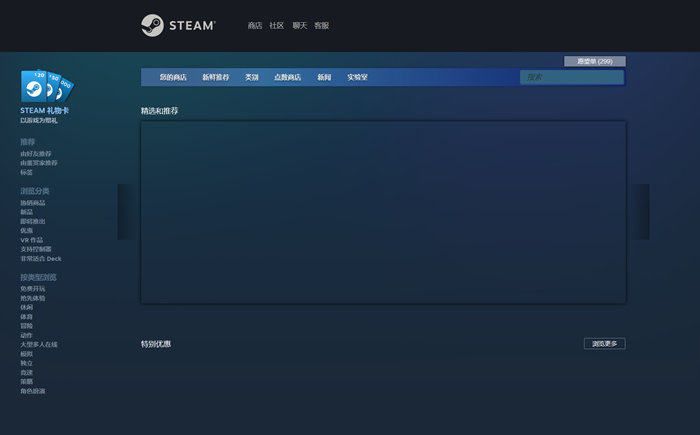Image resolution: width=700 pixels, height=435 pixels.
Task: Click the left carousel arrow
Action: [x=127, y=212]
